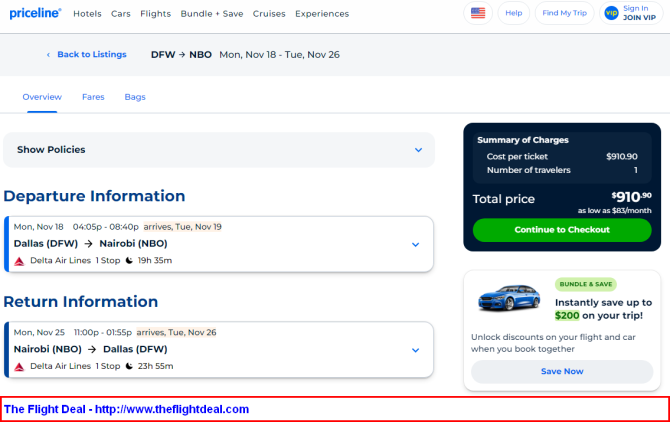The image size is (670, 422).
Task: Click the highlighted $200 savings text
Action: (x=567, y=316)
